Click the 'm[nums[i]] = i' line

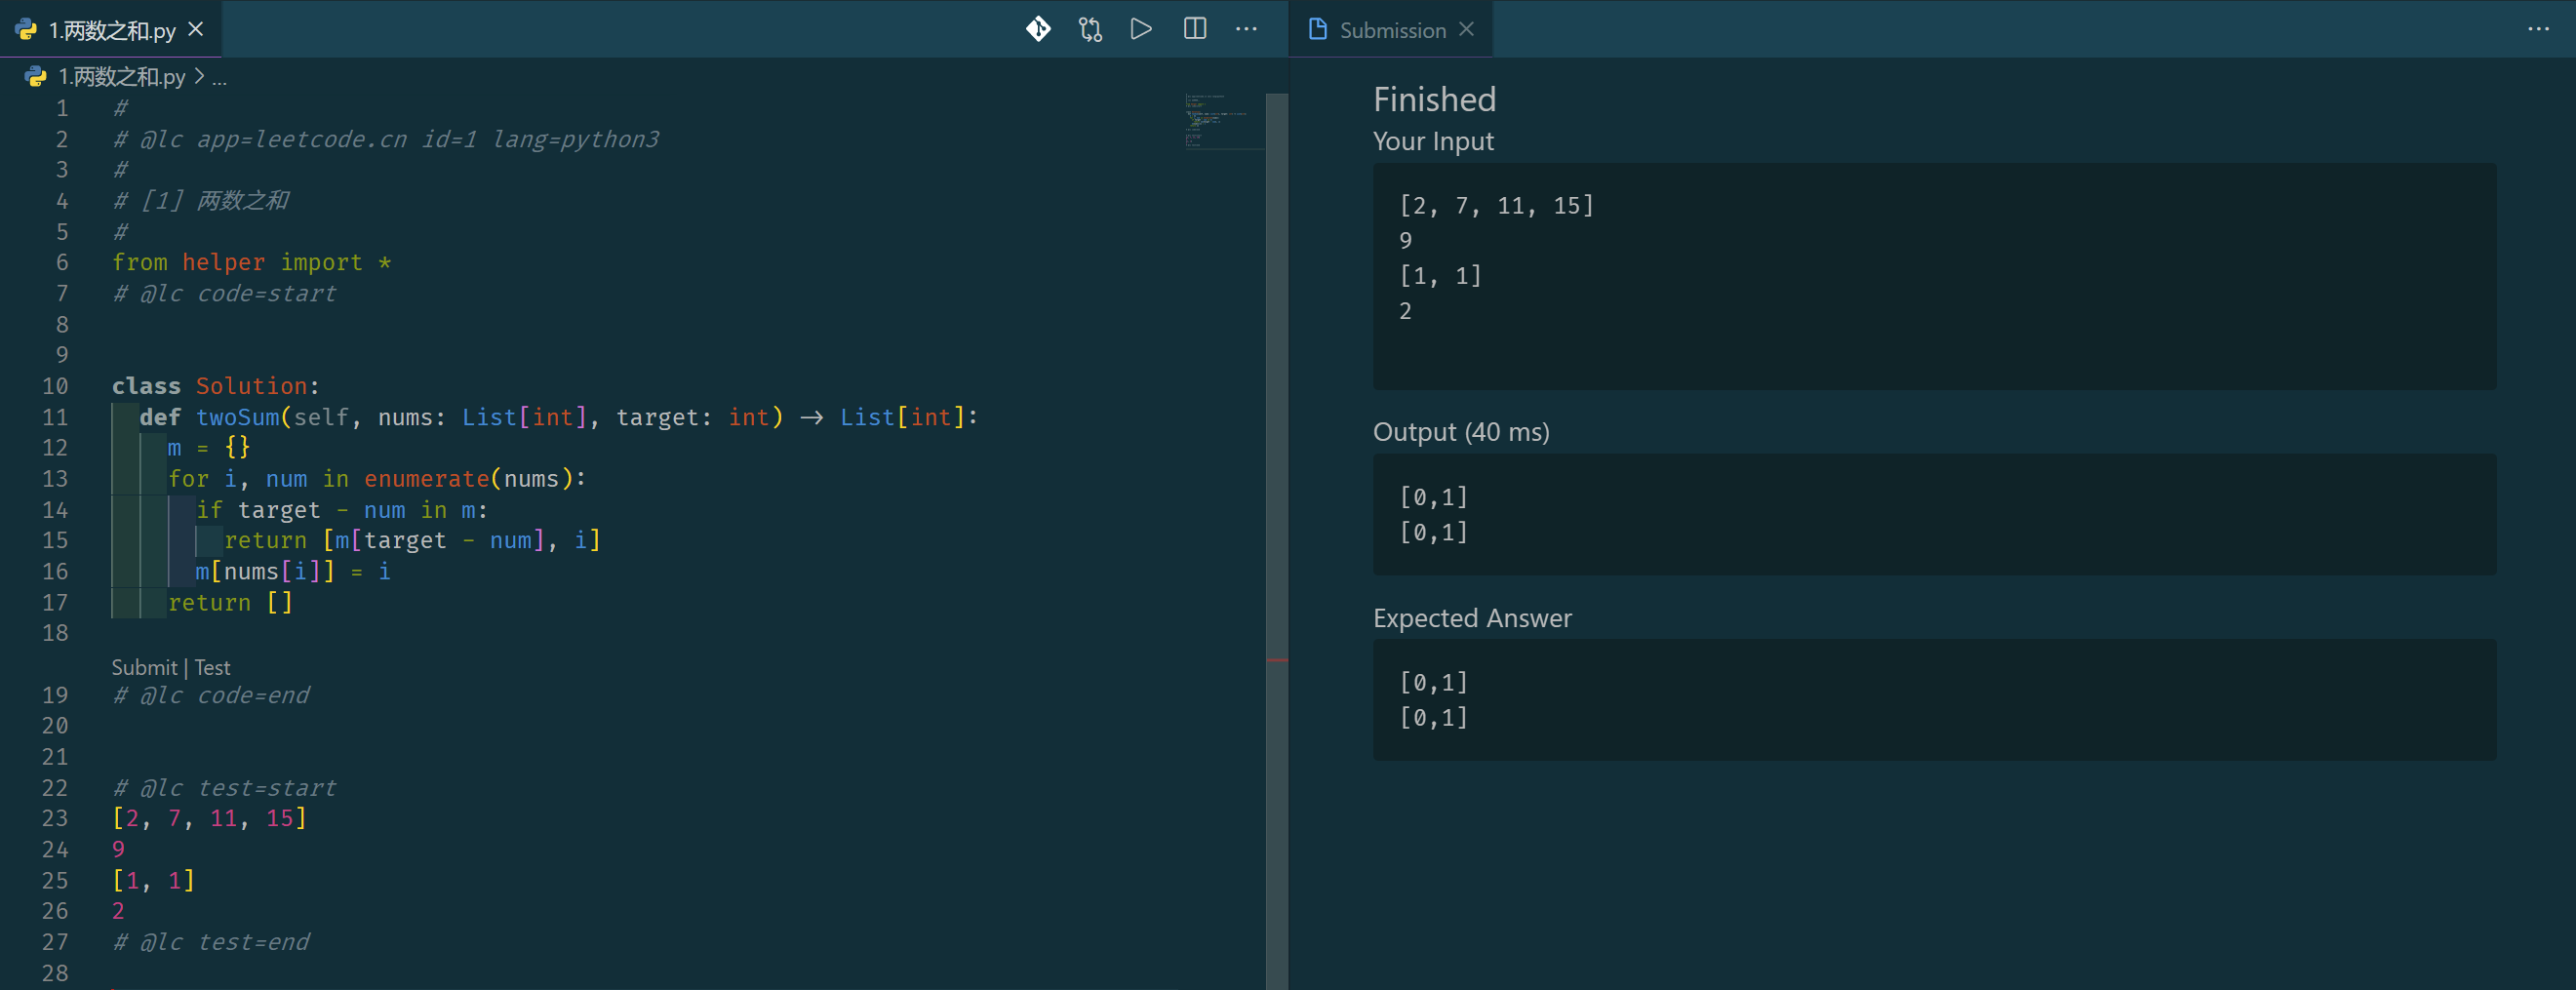[x=292, y=572]
